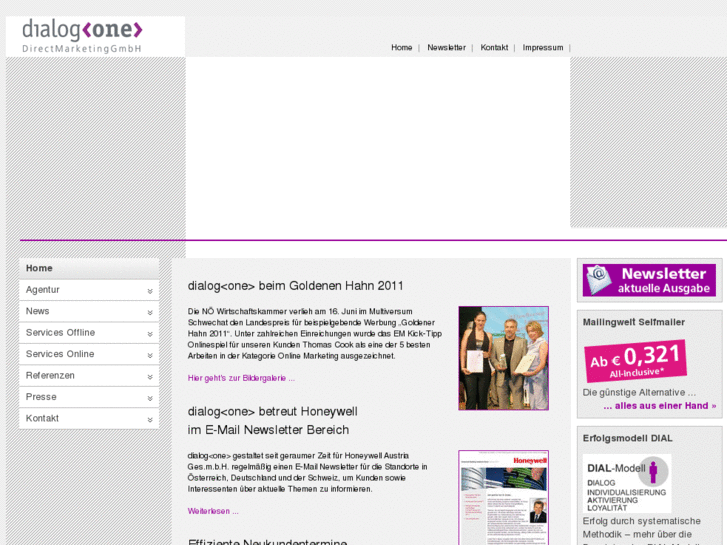
Task: Click the 'Die günstige Alternative ...' text
Action: 639,392
